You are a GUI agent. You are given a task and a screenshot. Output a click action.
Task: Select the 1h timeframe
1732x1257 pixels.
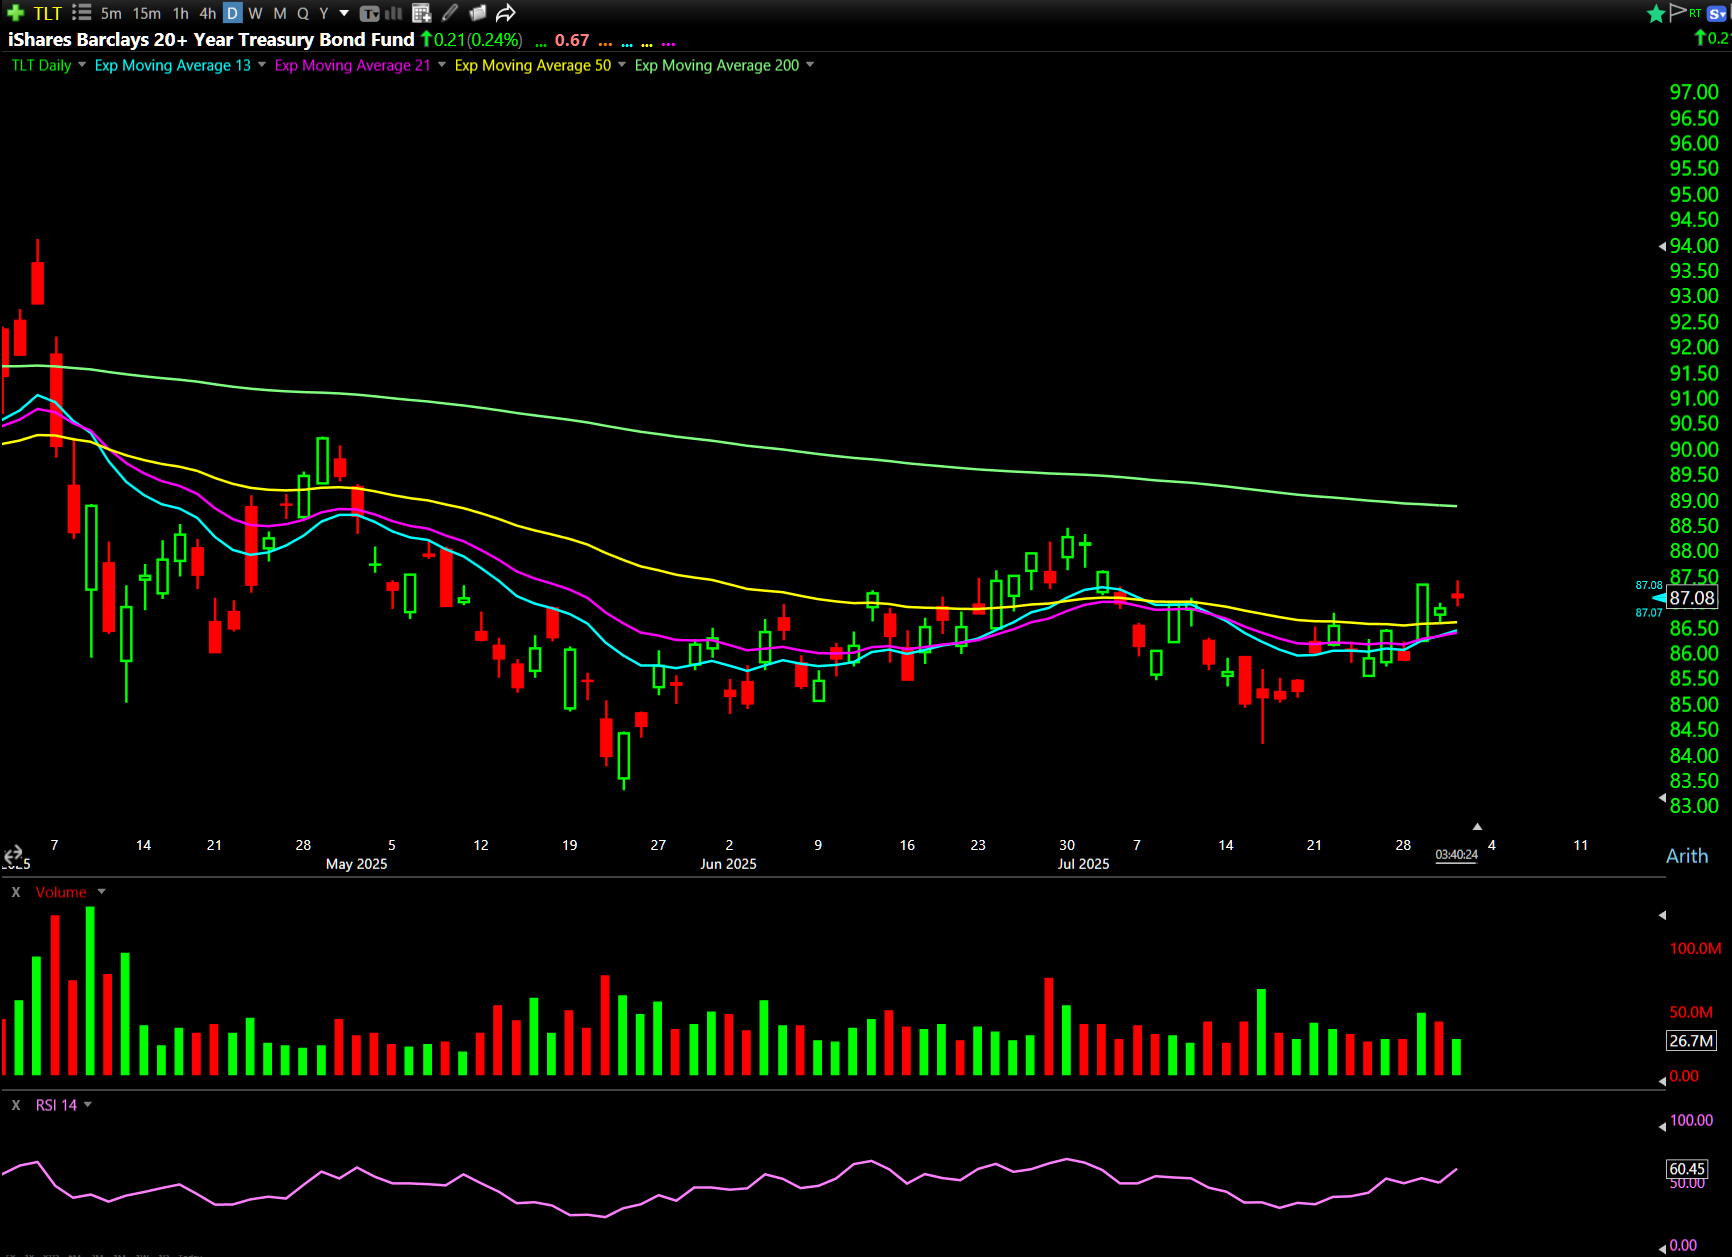(181, 13)
